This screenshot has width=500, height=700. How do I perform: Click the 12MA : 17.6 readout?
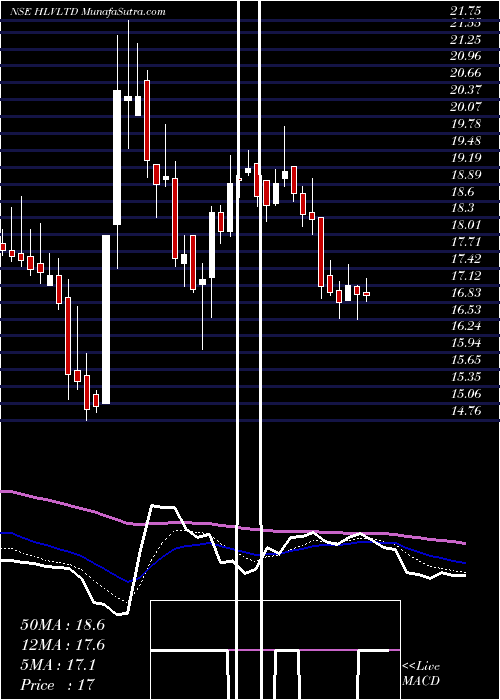[62, 646]
